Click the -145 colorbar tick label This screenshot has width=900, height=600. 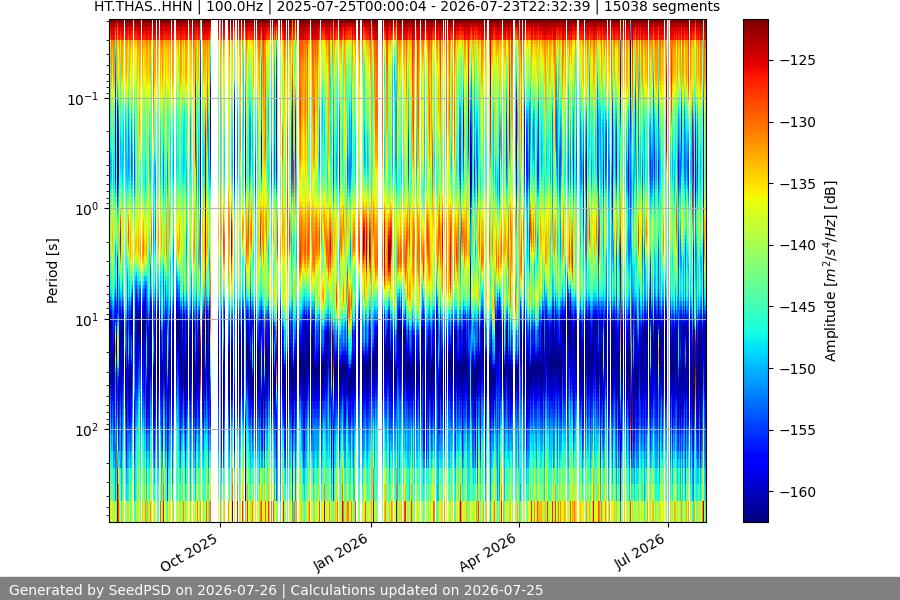coord(798,307)
